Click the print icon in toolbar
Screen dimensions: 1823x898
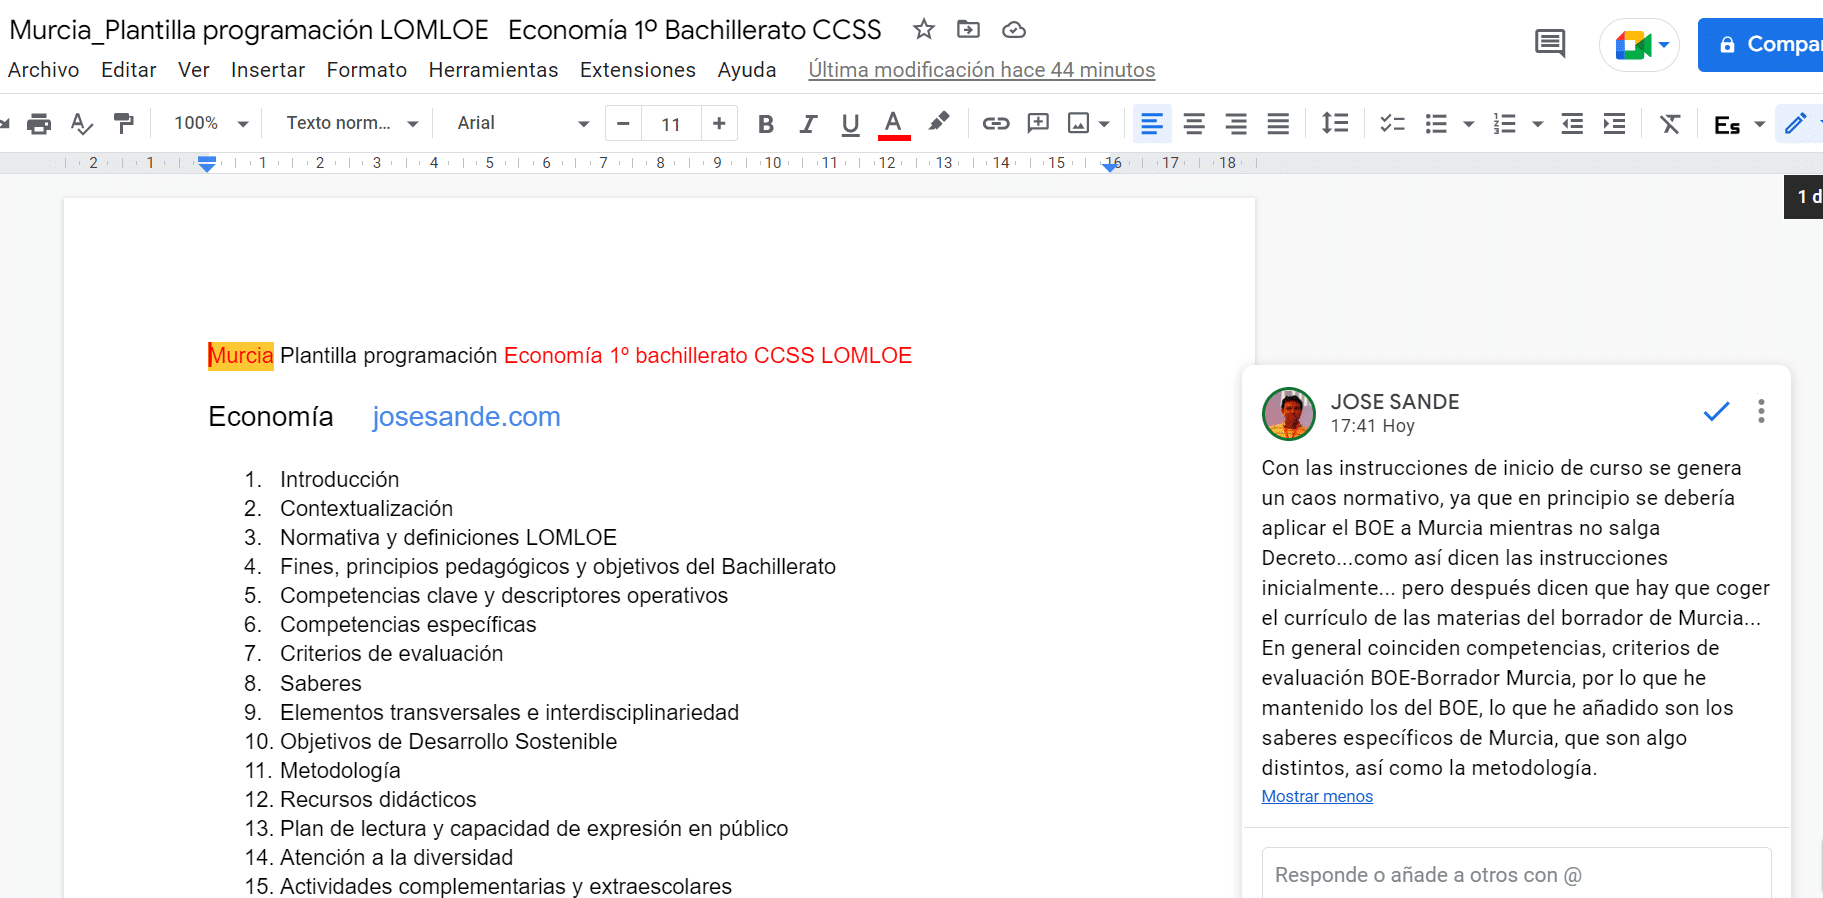pyautogui.click(x=39, y=124)
